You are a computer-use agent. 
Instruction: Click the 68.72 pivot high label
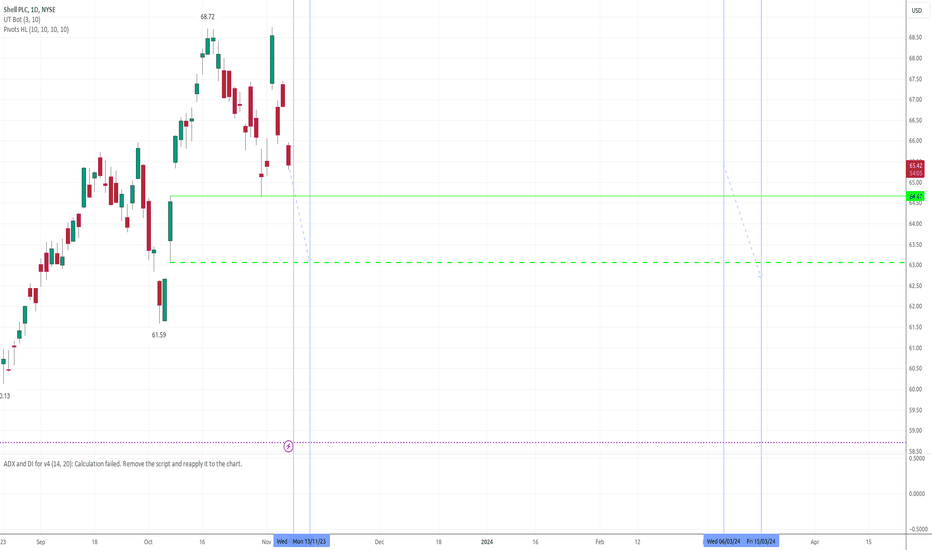207,17
